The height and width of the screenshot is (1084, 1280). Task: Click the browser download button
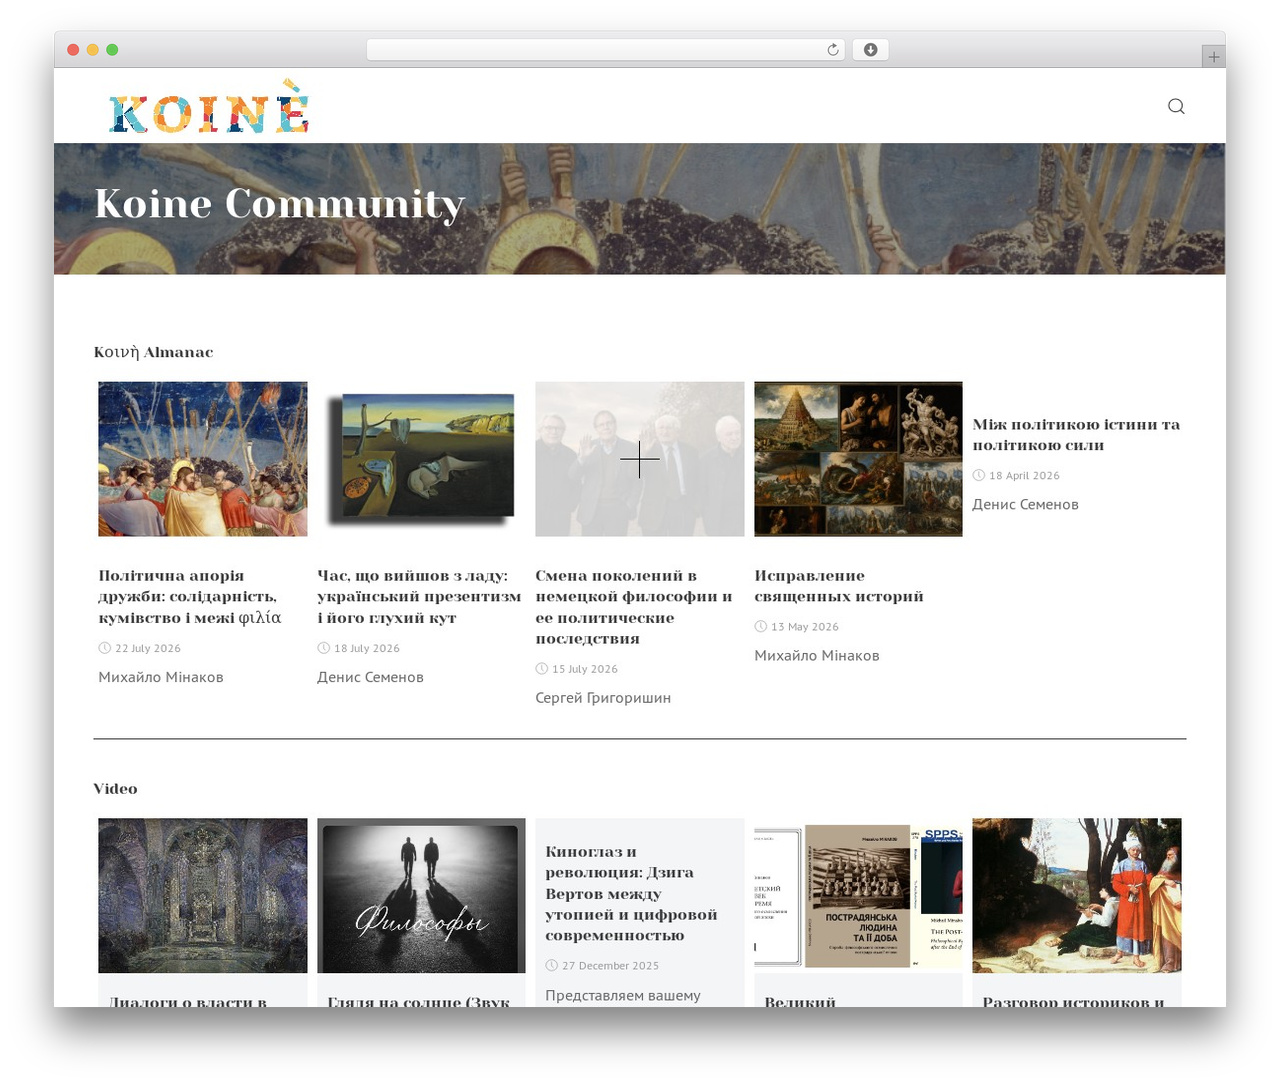(870, 50)
